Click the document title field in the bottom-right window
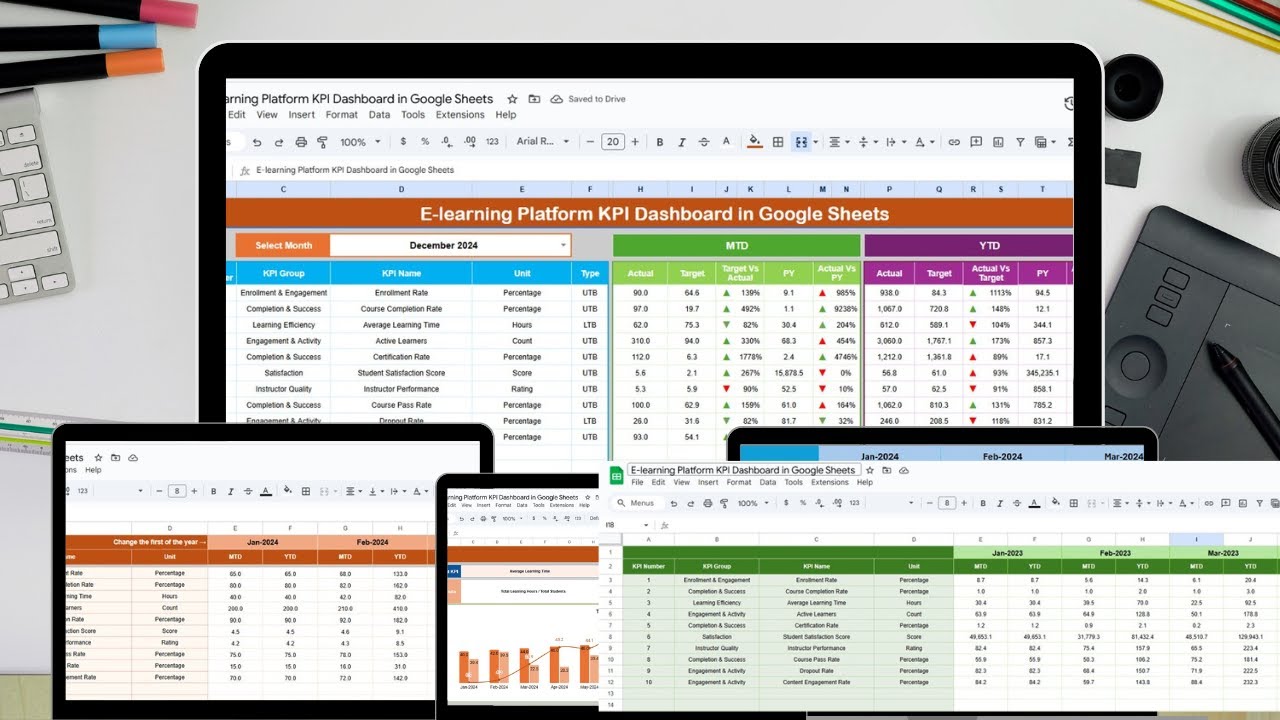The height and width of the screenshot is (720, 1280). click(743, 470)
